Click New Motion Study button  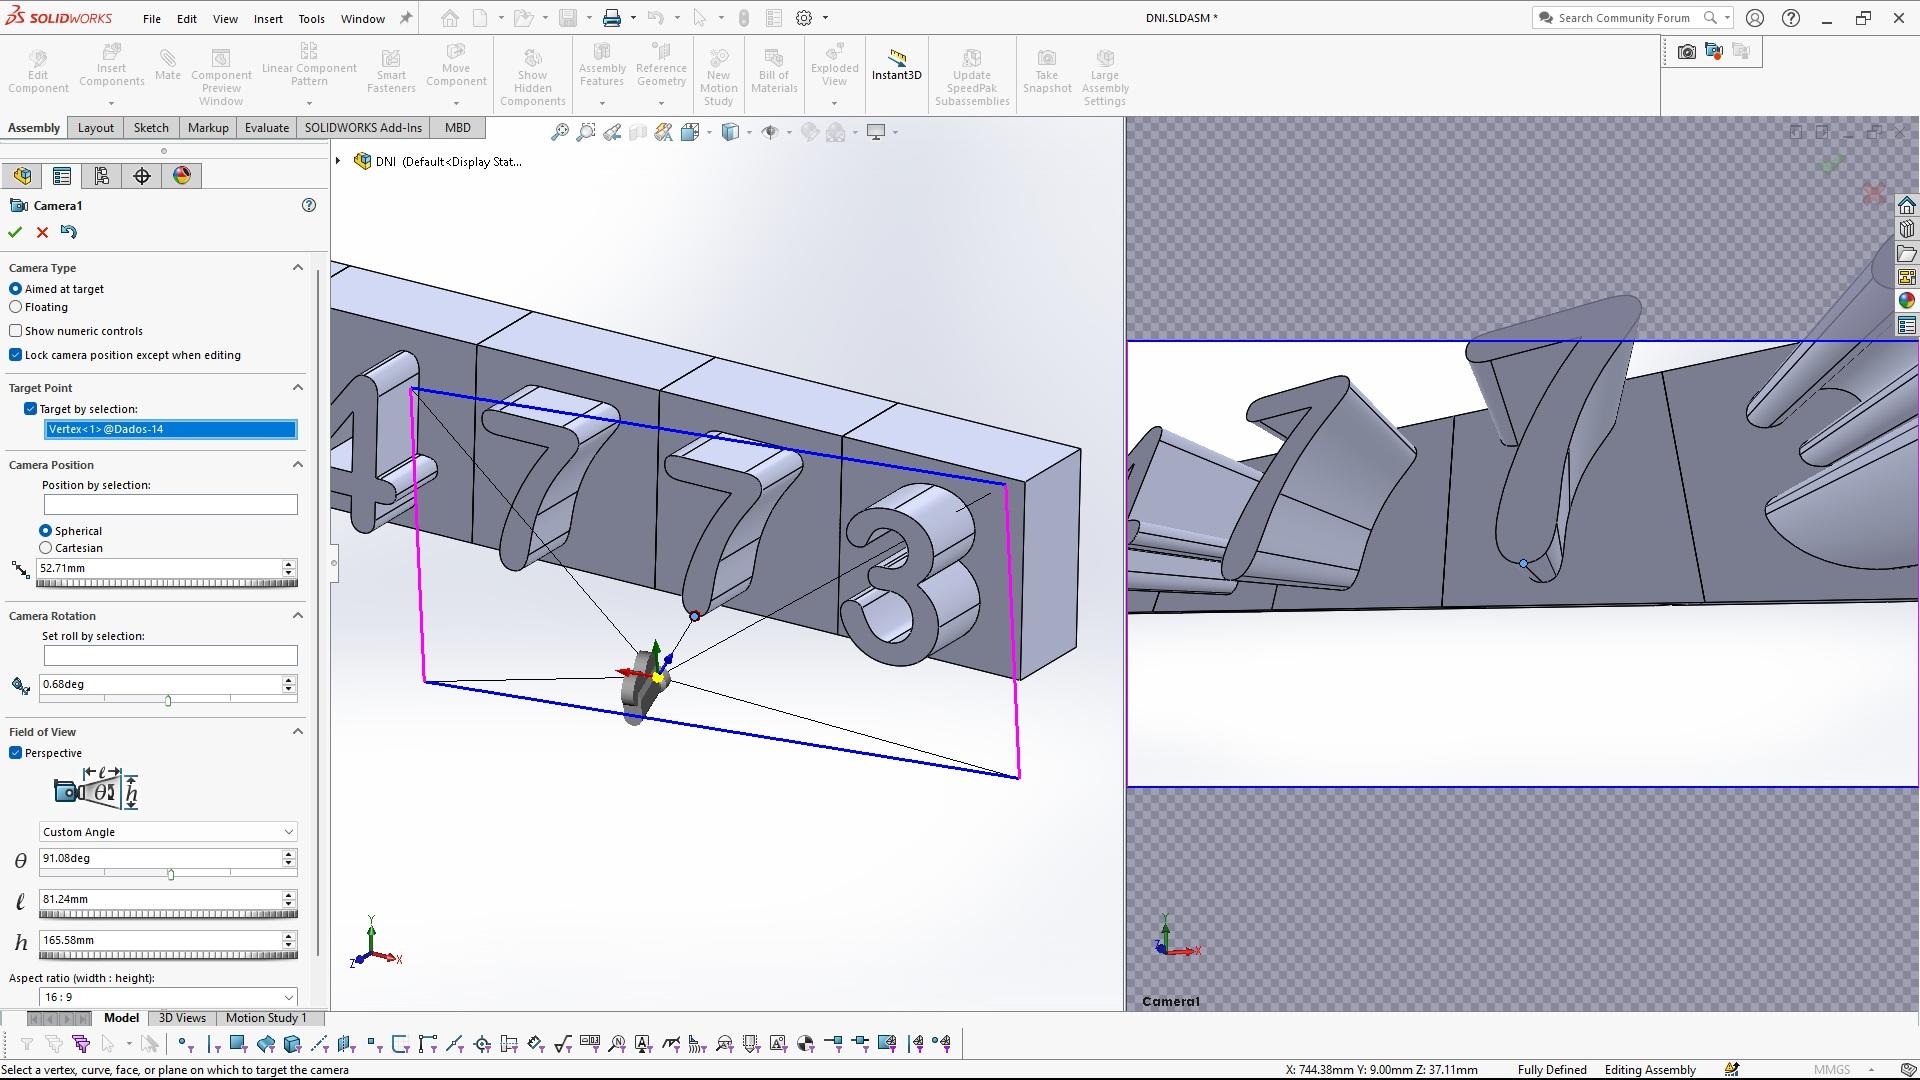[718, 76]
